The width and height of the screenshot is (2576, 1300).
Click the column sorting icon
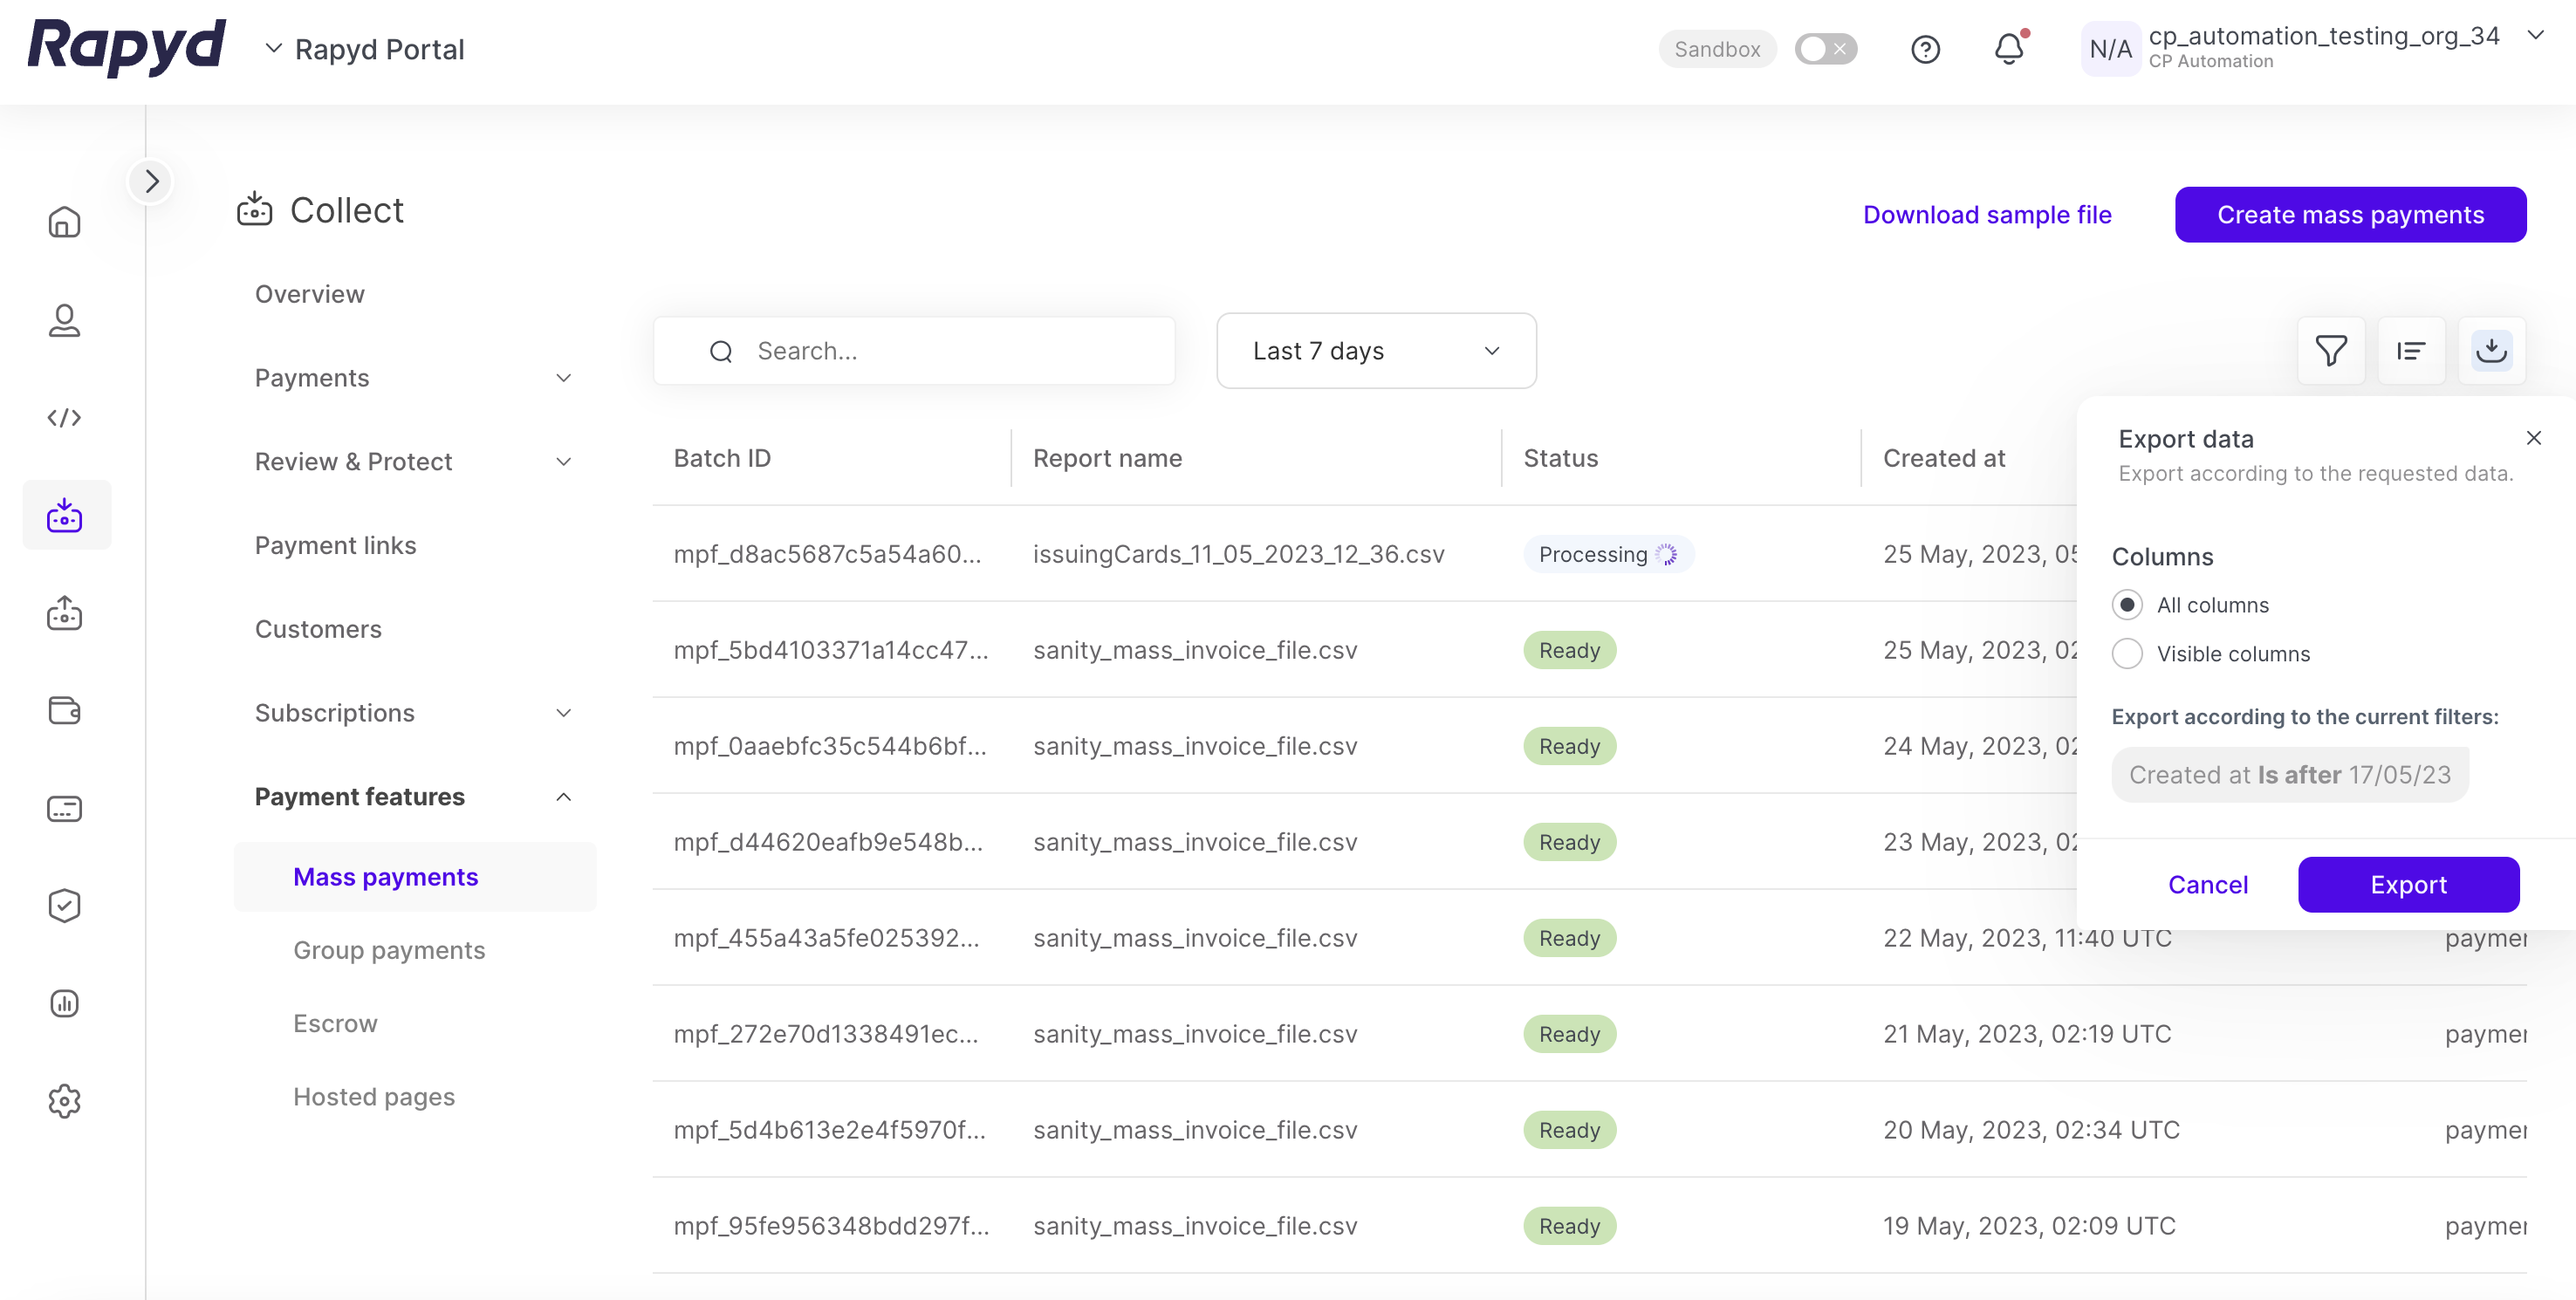coord(2410,351)
